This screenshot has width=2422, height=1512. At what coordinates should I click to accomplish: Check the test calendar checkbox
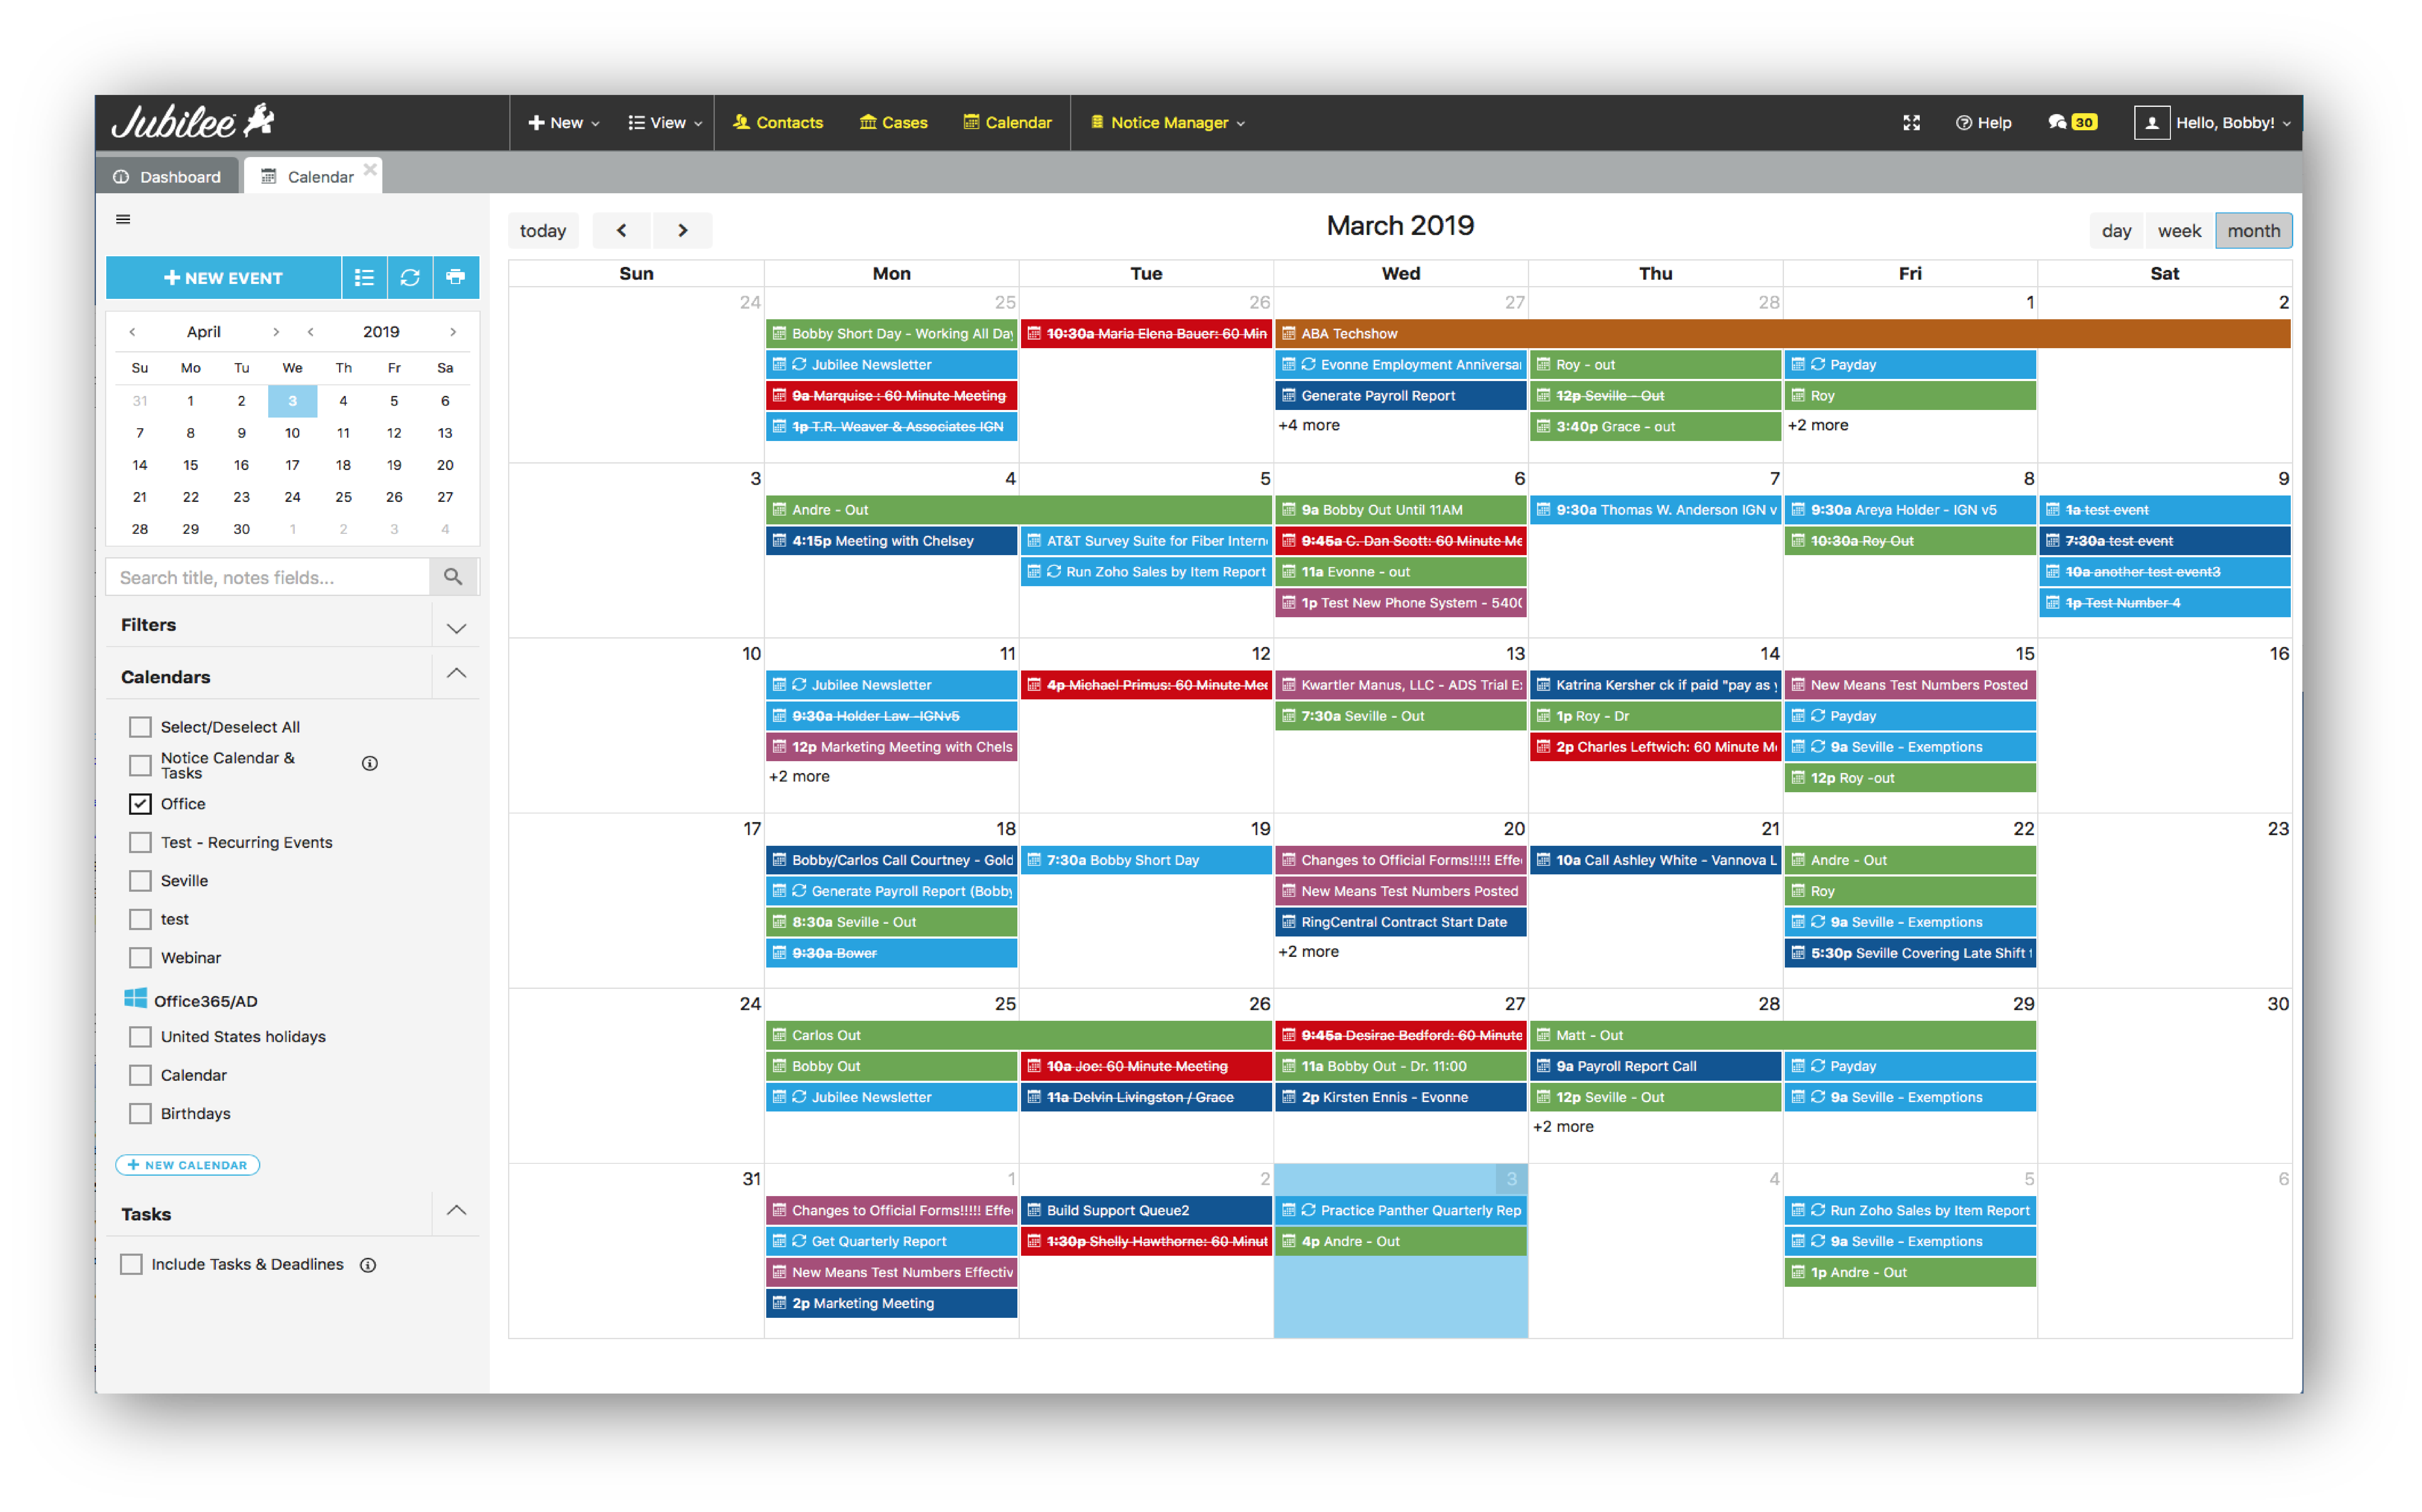pyautogui.click(x=140, y=919)
